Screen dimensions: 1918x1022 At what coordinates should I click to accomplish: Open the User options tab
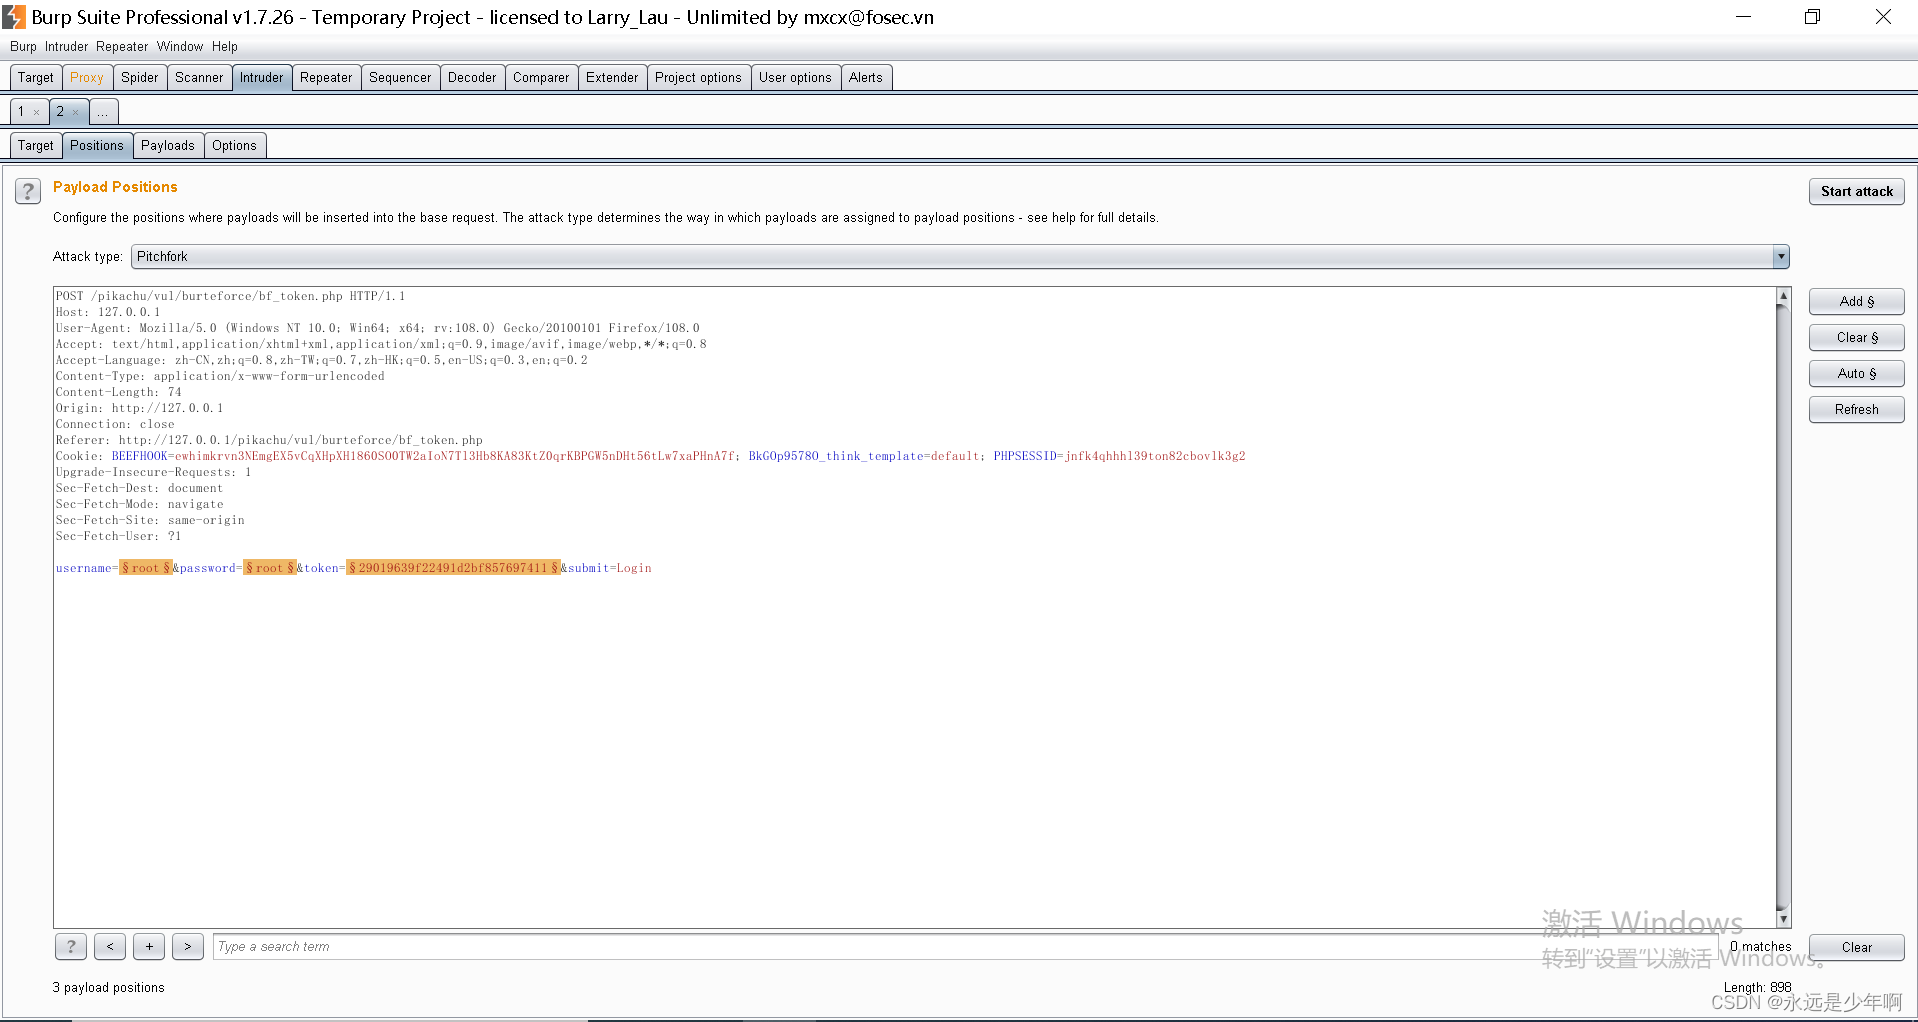pyautogui.click(x=795, y=77)
